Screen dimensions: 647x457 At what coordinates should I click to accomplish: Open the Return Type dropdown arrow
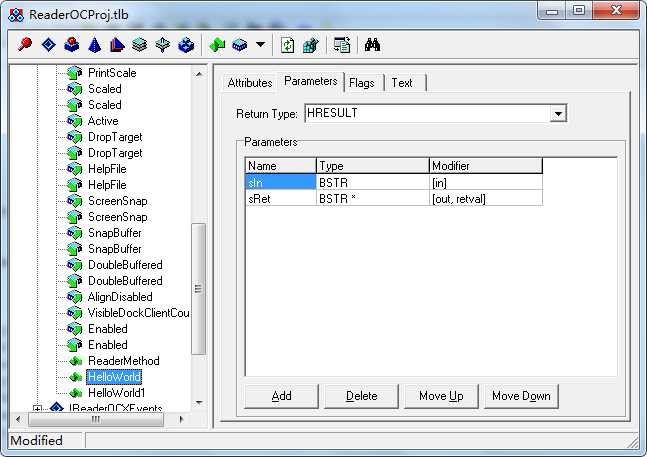(x=558, y=113)
